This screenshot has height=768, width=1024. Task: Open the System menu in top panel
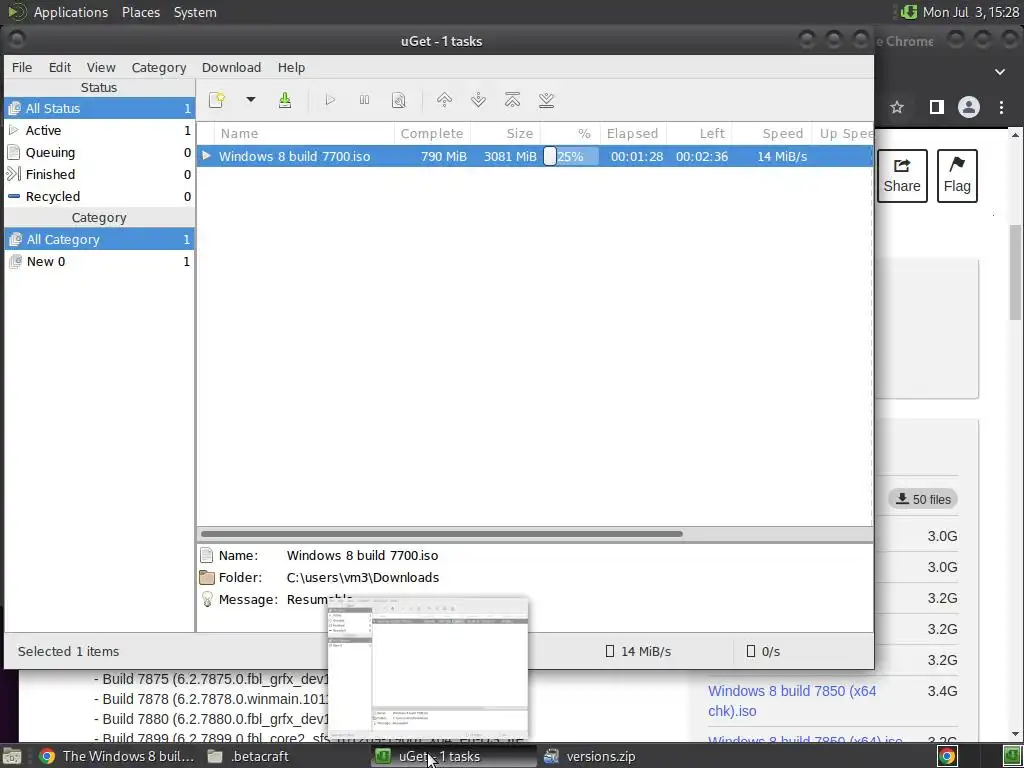(x=195, y=12)
